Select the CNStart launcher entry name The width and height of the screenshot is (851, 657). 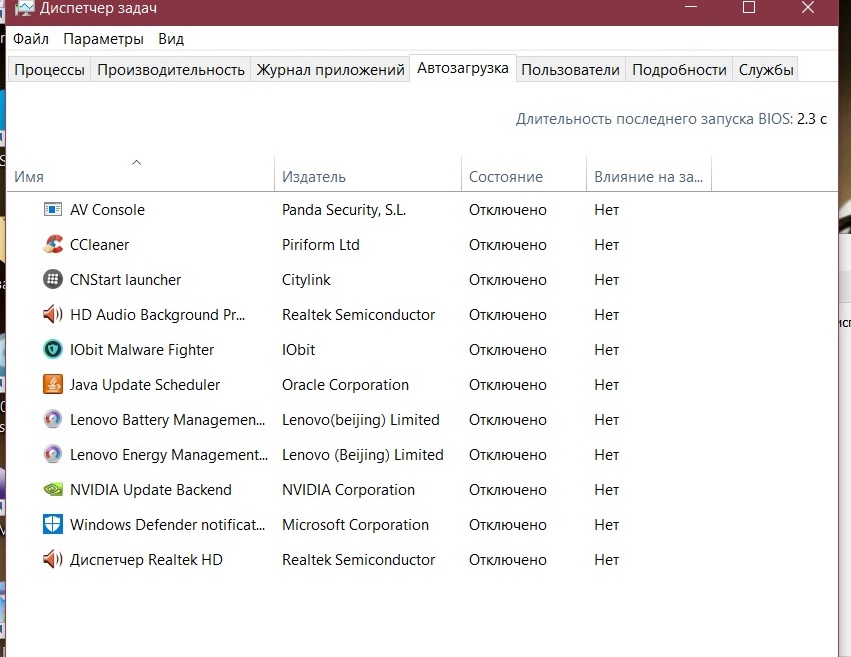pyautogui.click(x=125, y=279)
